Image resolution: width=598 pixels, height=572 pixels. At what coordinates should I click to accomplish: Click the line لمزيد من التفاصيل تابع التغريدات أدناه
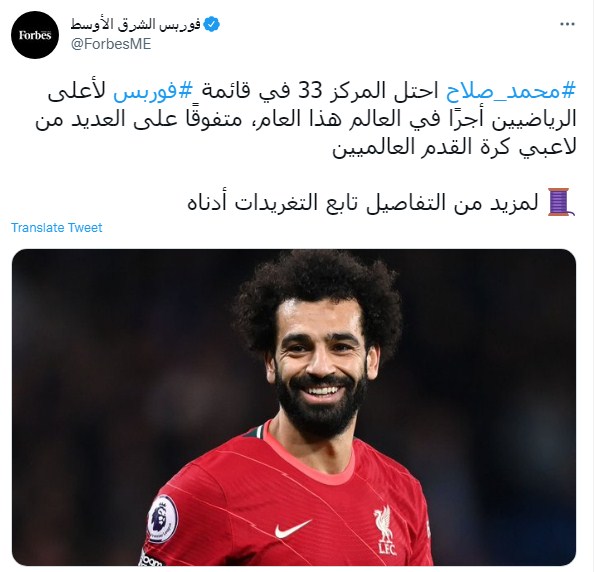[x=362, y=202]
